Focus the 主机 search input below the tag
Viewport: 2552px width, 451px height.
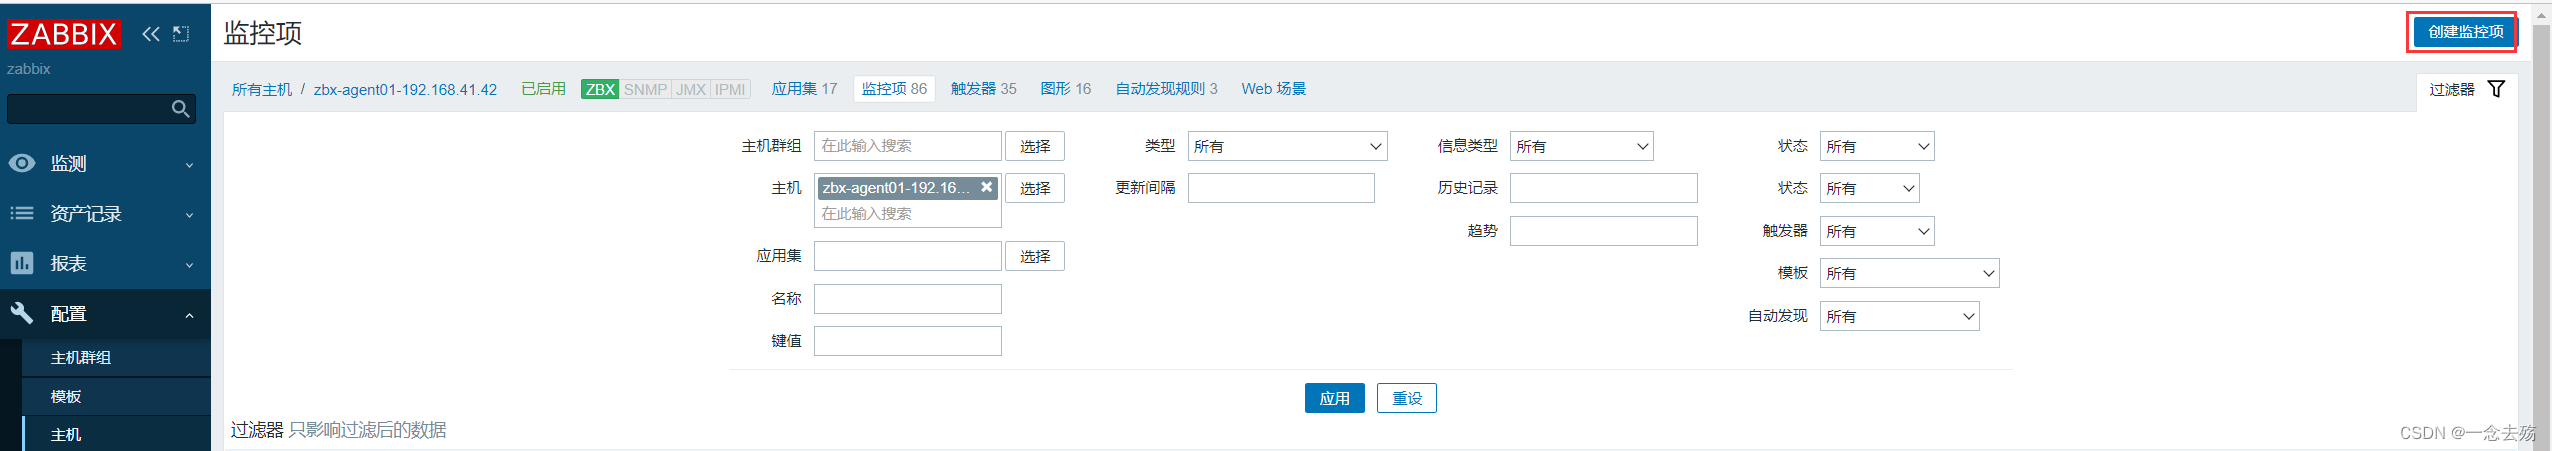click(907, 214)
